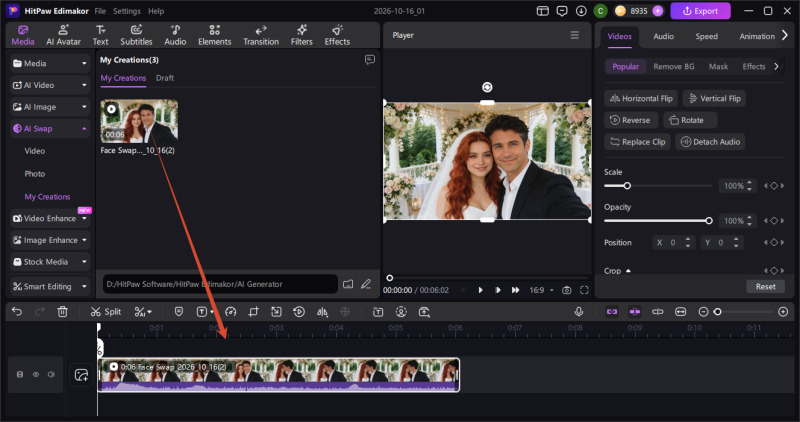The image size is (800, 422).
Task: Open the folder icon beside the file path
Action: [348, 284]
